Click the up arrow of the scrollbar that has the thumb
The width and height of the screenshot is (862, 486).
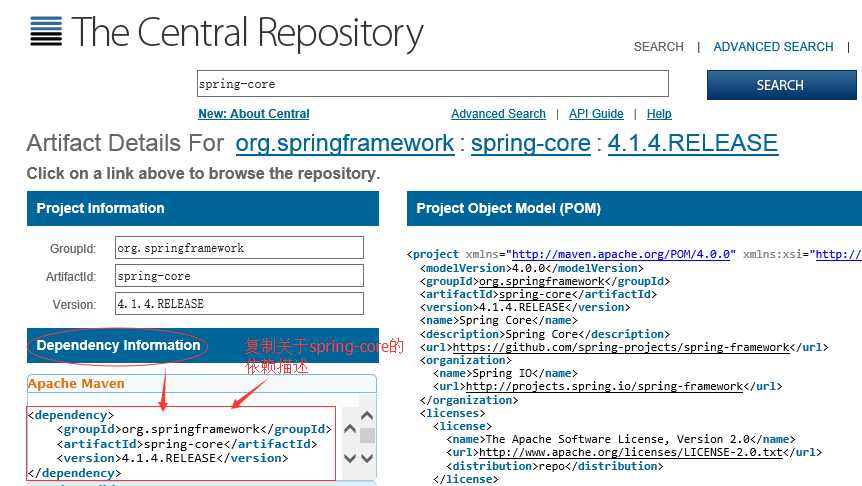367,416
